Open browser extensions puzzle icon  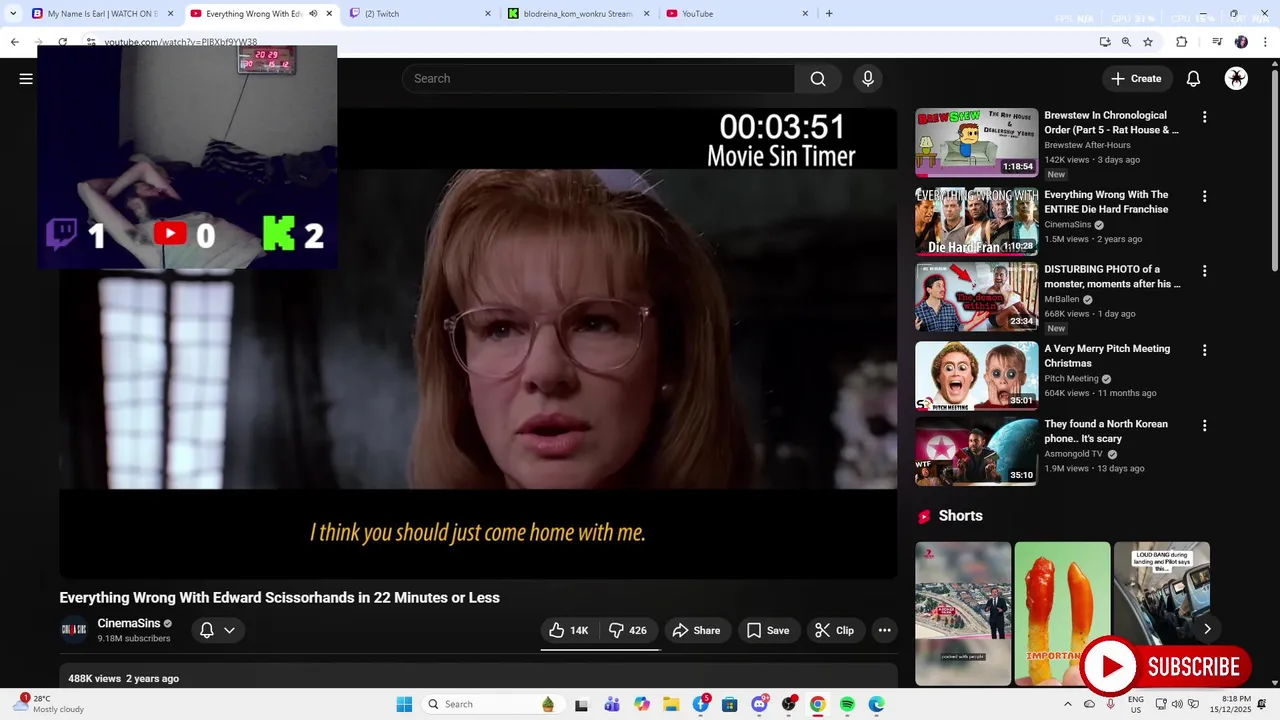click(1182, 42)
